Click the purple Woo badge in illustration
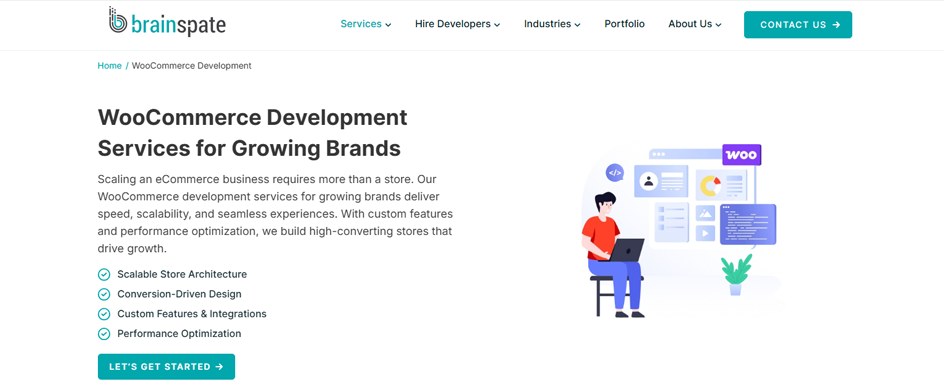Screen dimensions: 944x383 [742, 155]
